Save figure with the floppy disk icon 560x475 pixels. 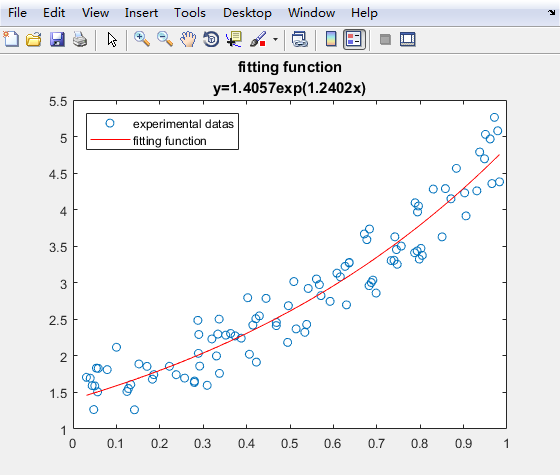point(57,39)
